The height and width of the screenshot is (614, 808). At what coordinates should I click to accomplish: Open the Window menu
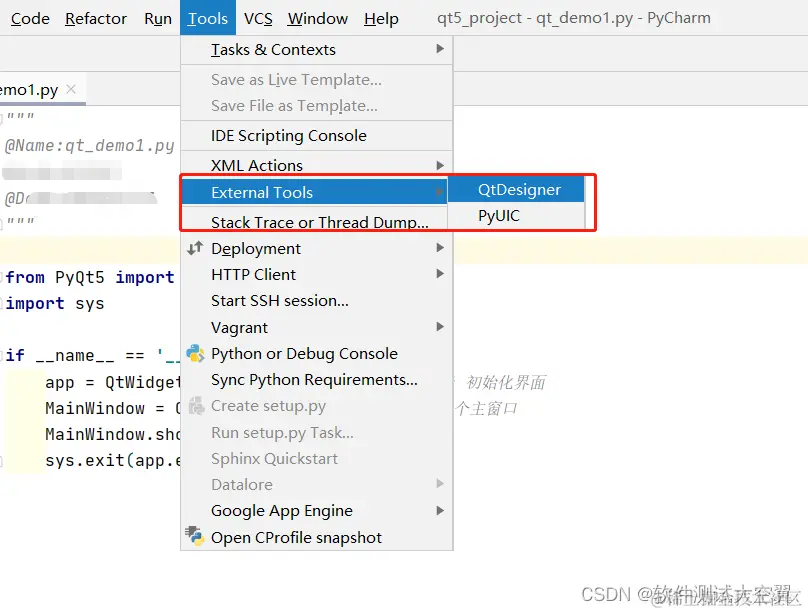click(317, 19)
